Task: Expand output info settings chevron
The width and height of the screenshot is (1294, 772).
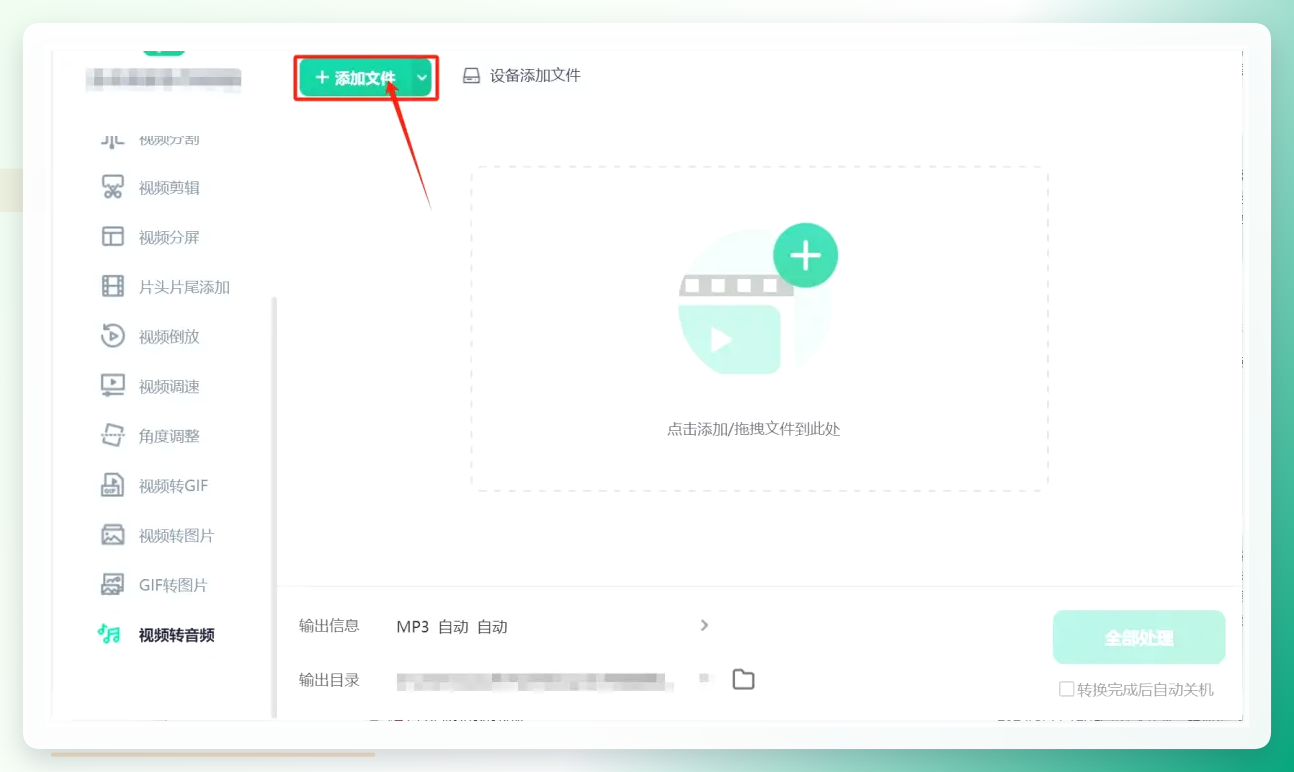Action: pos(704,625)
